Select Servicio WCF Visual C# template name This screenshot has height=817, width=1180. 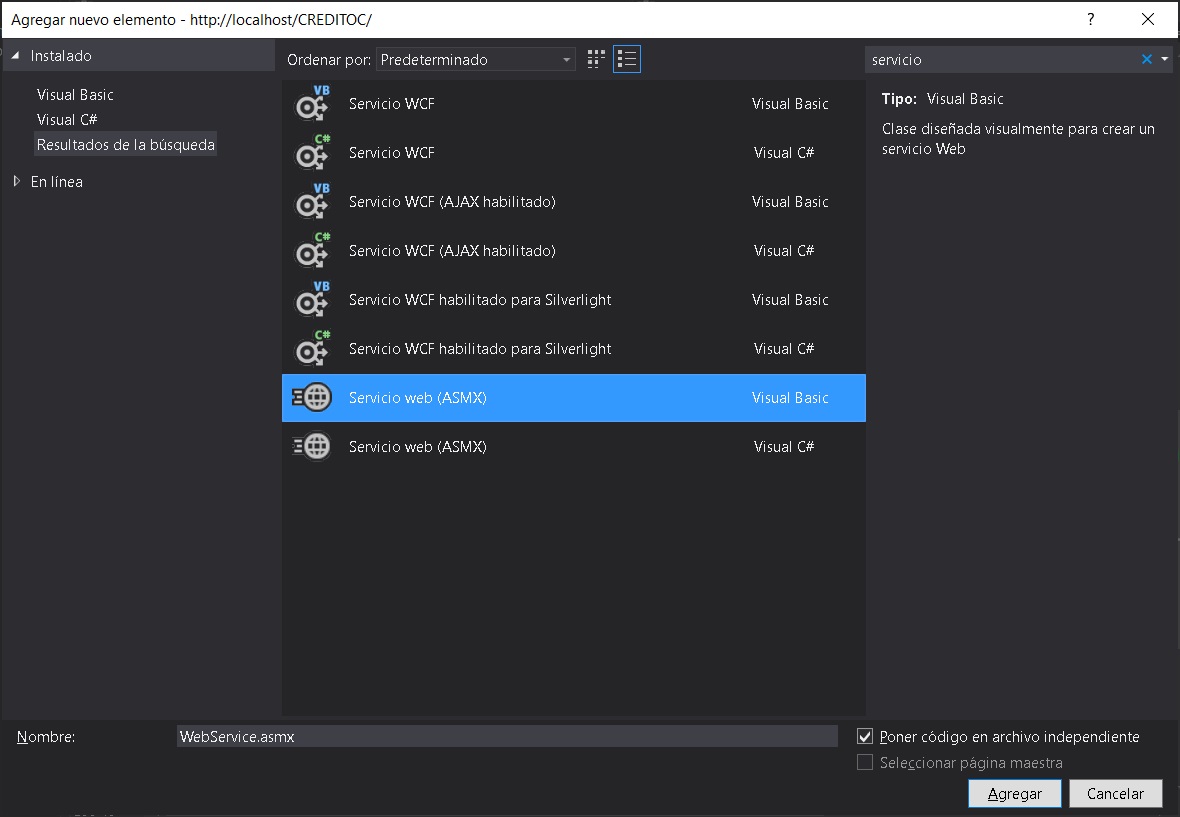coord(391,153)
